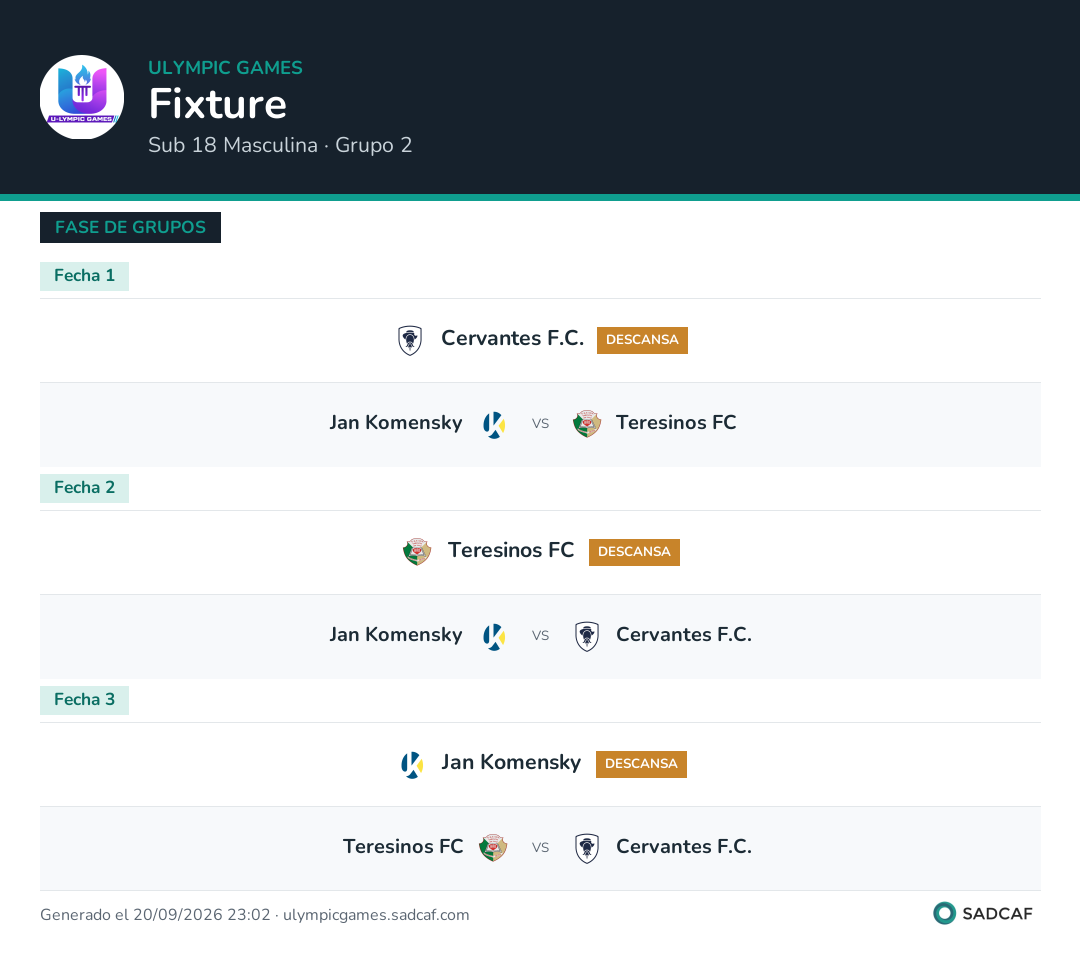Click DESCANSA badge next to Jan Komensky

(641, 764)
